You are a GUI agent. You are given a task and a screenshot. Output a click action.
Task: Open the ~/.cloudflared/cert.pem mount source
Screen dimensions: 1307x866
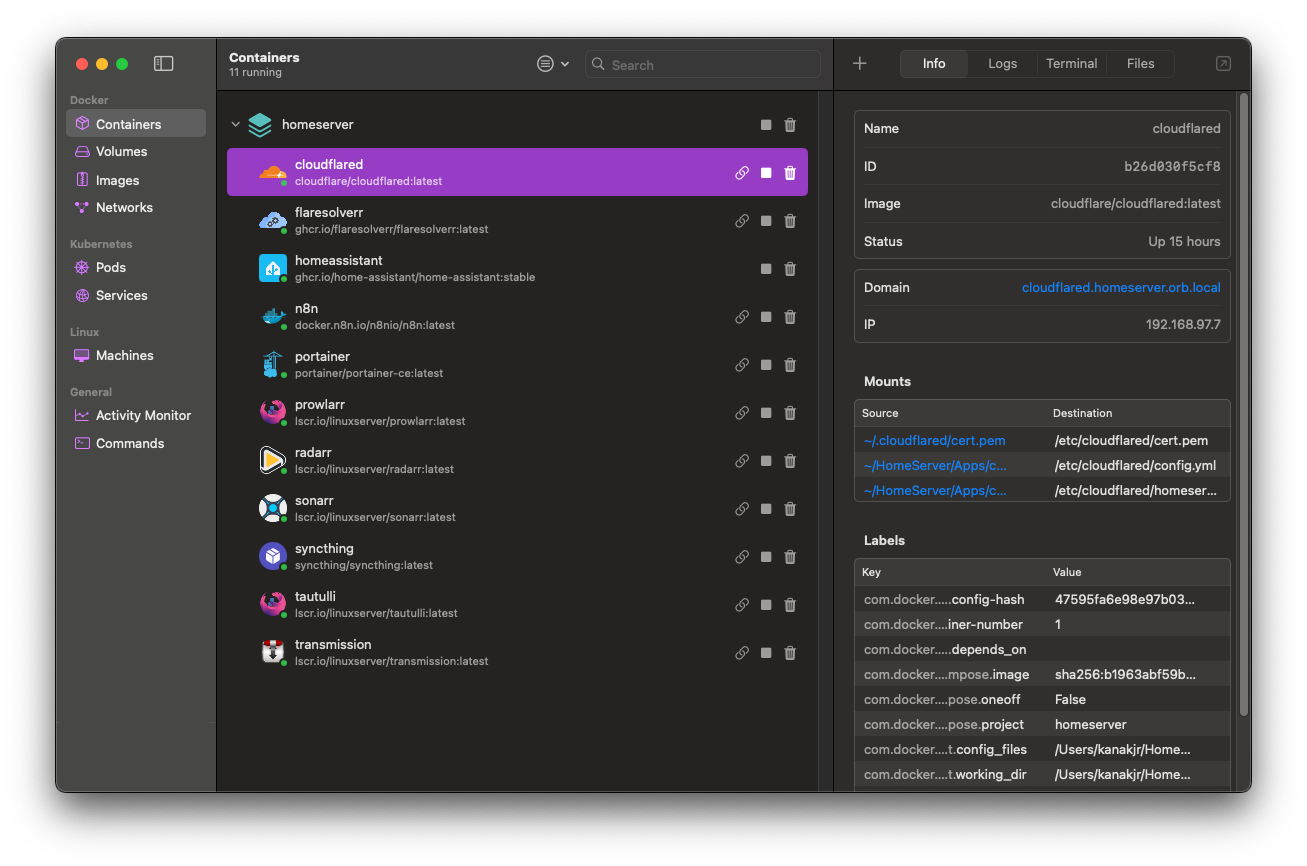(934, 440)
